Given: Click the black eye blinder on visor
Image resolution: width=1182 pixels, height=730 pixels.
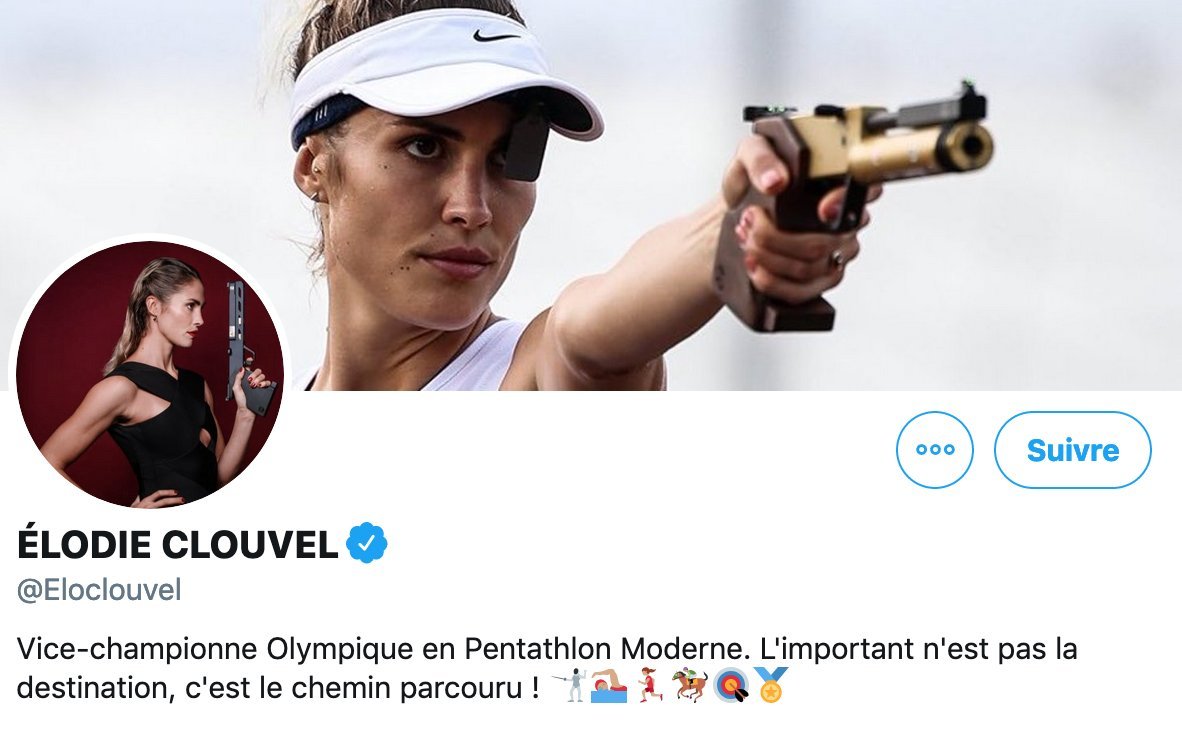Looking at the screenshot, I should point(526,144).
